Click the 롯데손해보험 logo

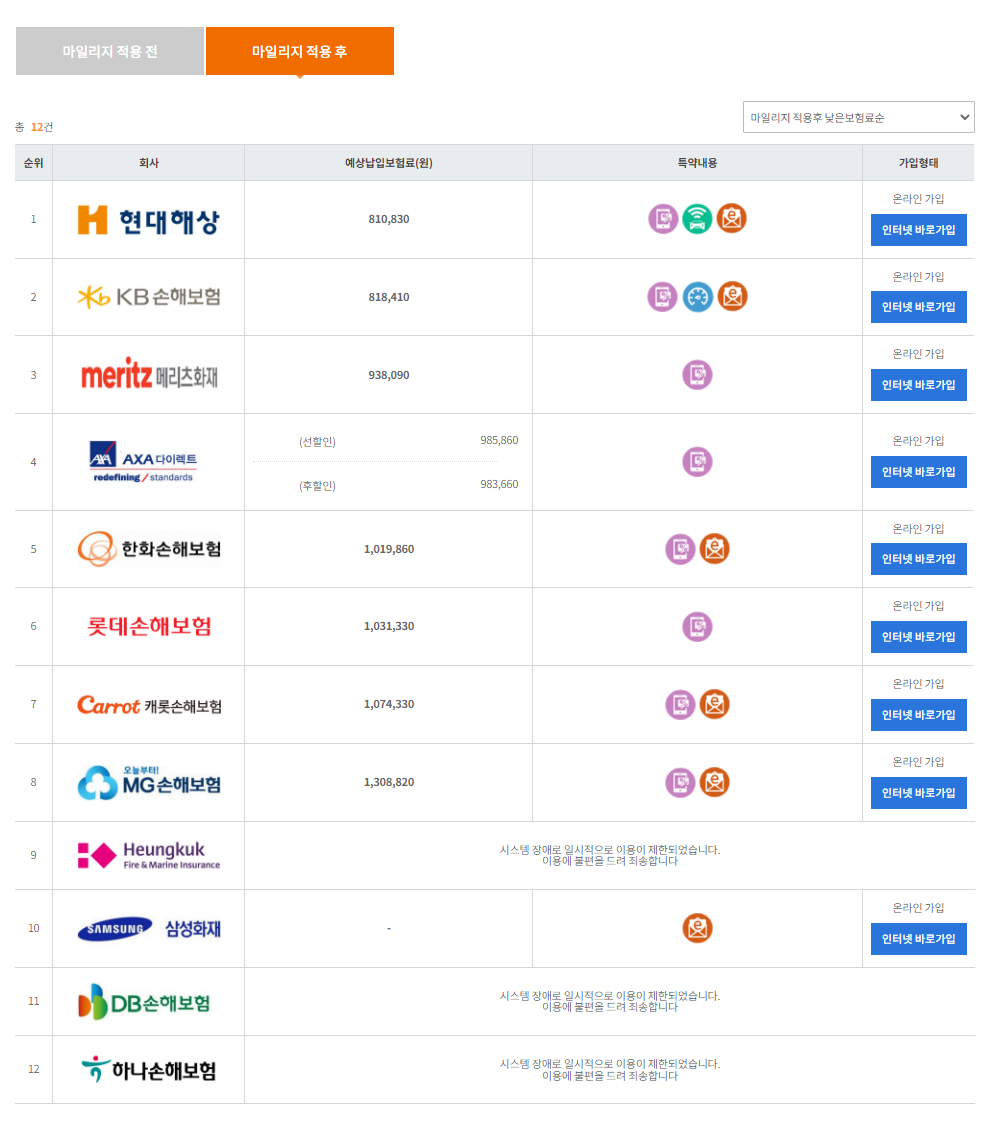point(149,627)
